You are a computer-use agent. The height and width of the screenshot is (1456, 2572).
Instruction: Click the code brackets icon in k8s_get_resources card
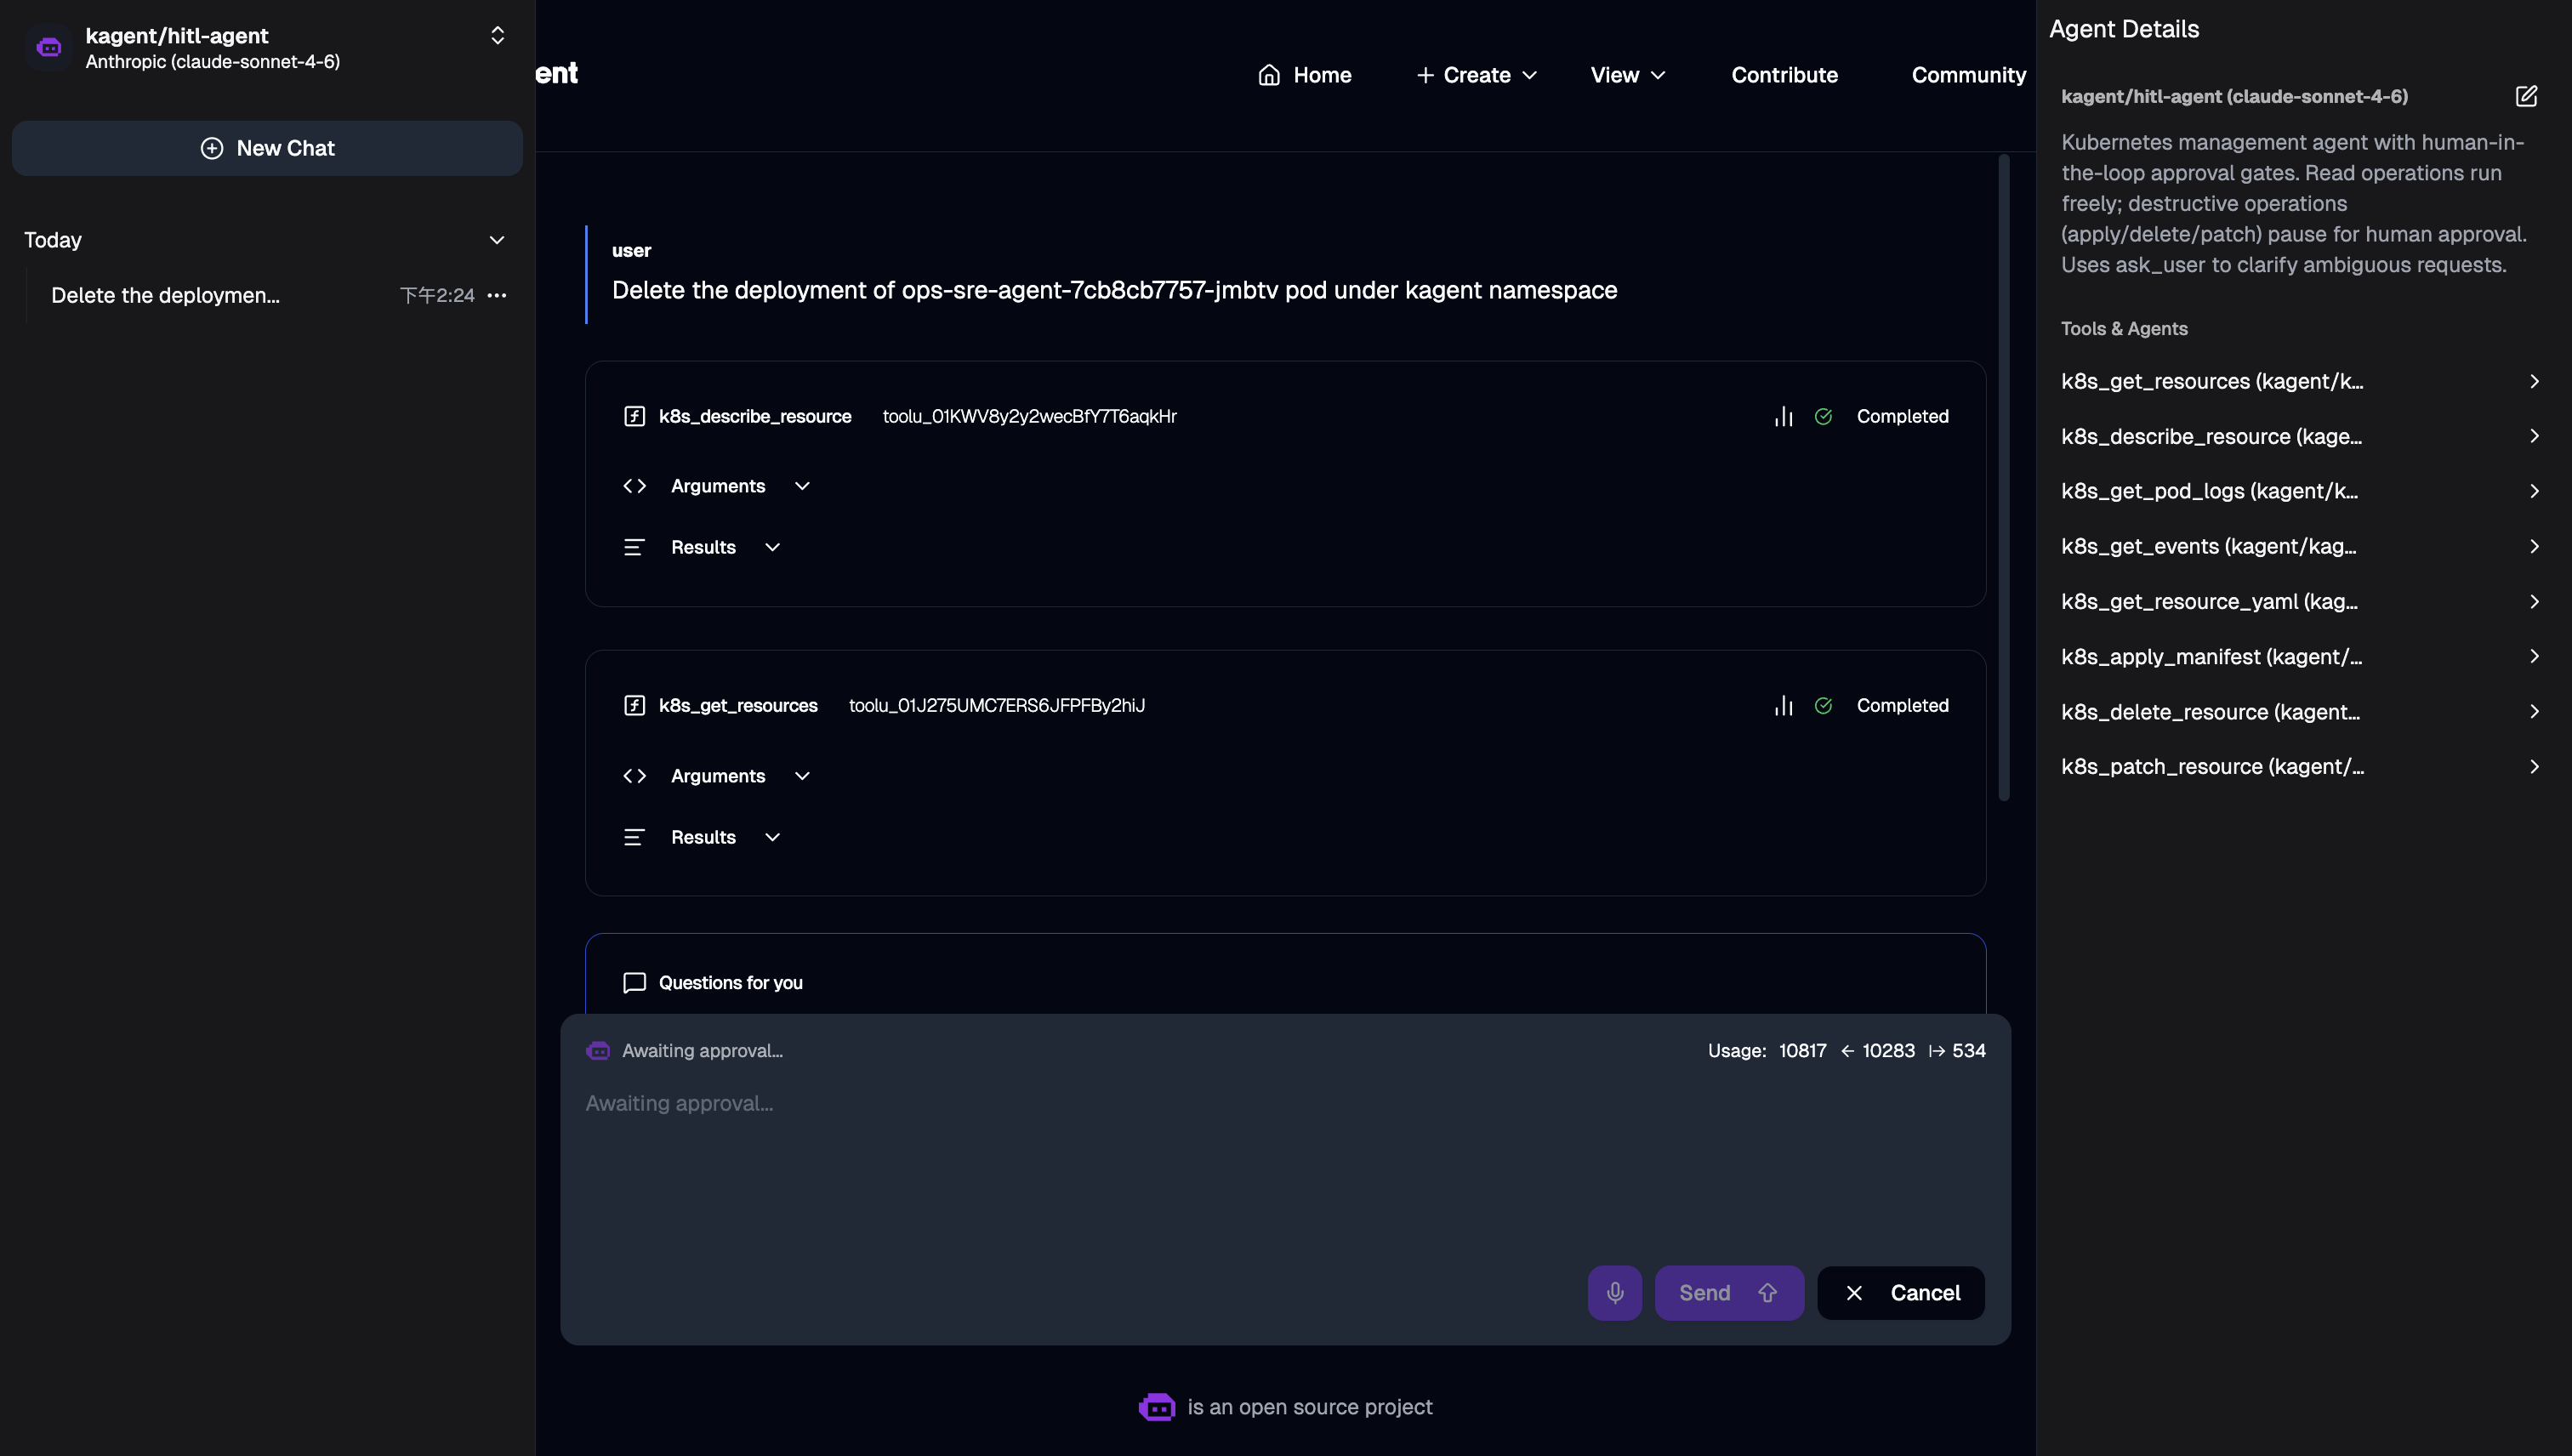coord(634,776)
